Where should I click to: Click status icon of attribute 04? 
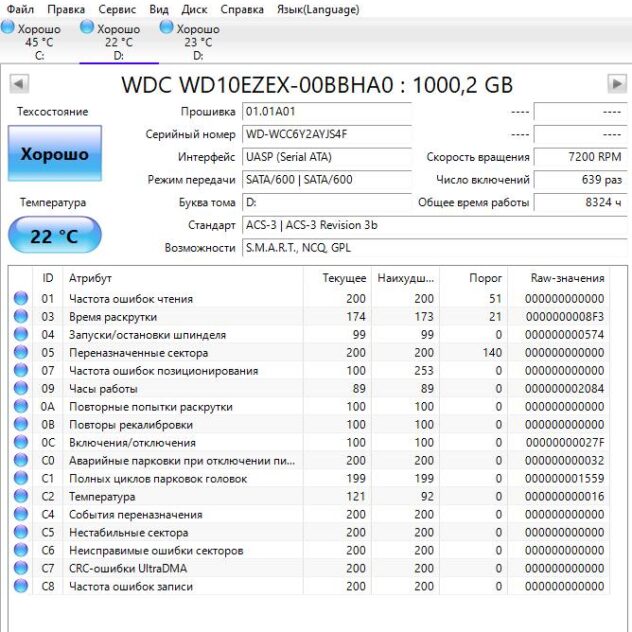pos(21,334)
